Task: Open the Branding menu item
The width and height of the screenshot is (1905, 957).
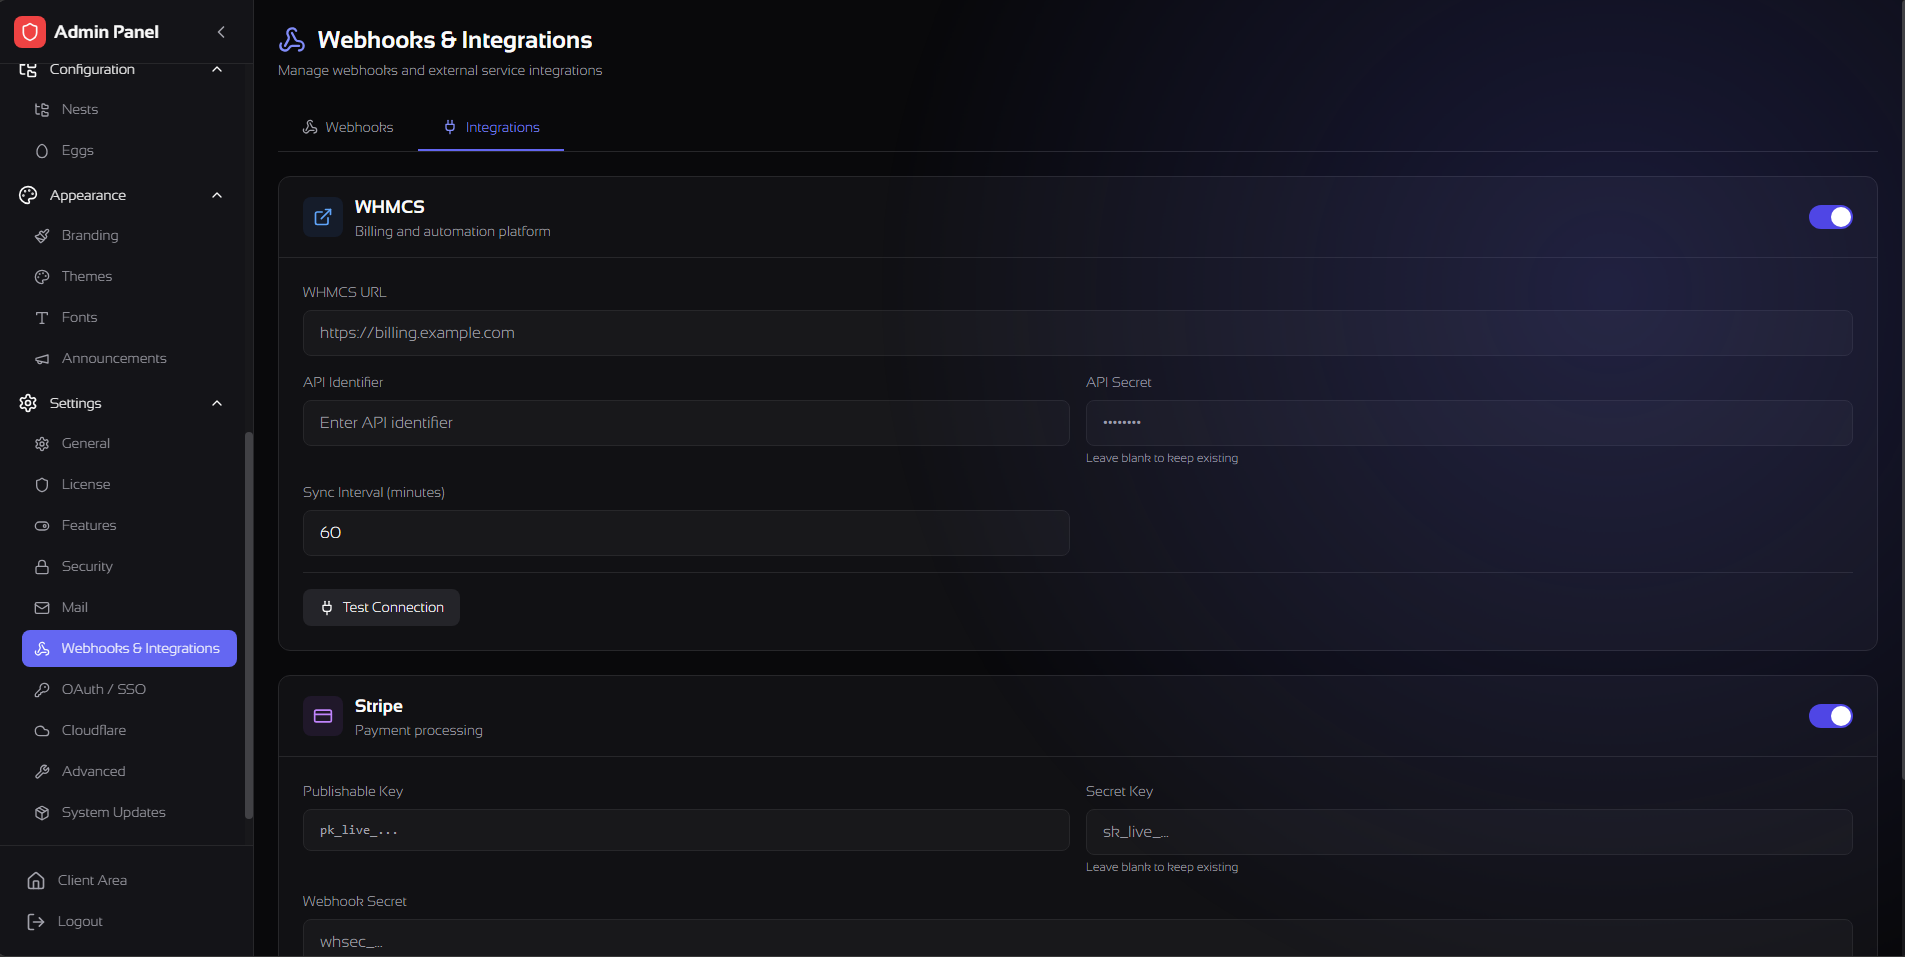Action: click(x=129, y=236)
